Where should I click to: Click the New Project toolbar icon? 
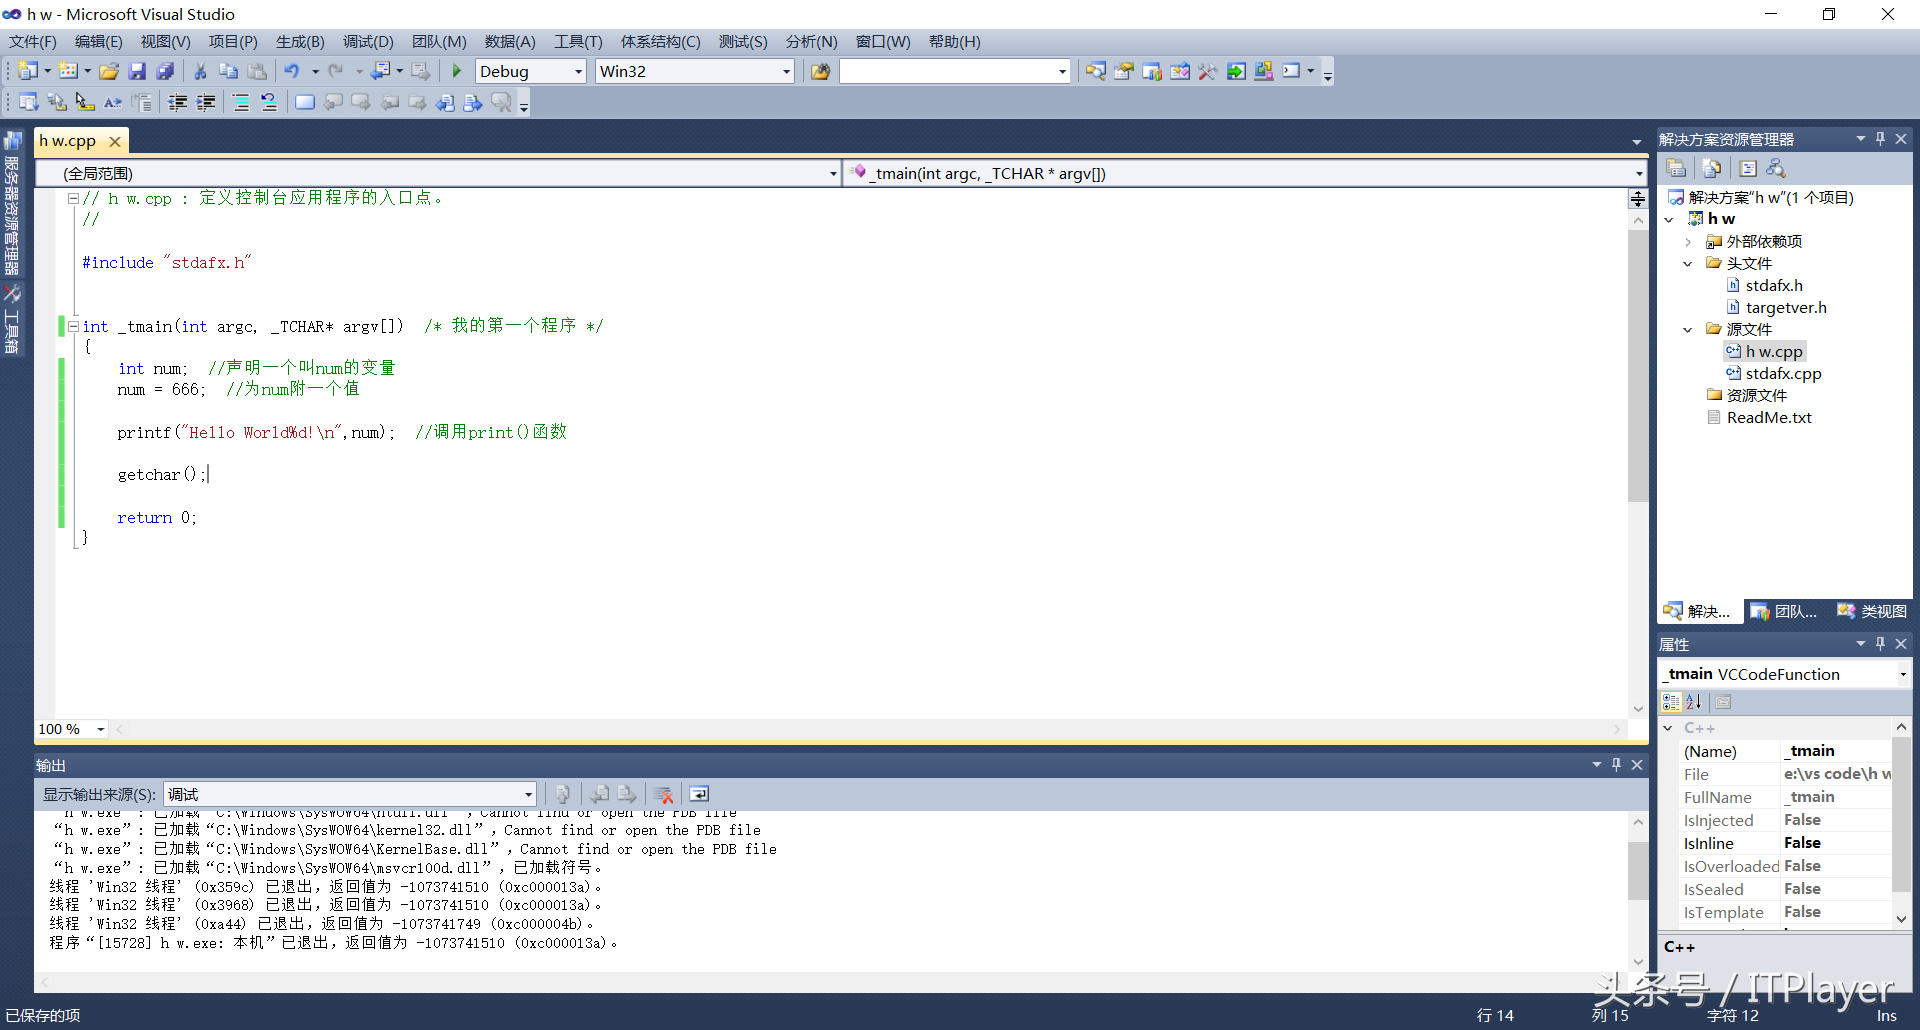(x=28, y=71)
